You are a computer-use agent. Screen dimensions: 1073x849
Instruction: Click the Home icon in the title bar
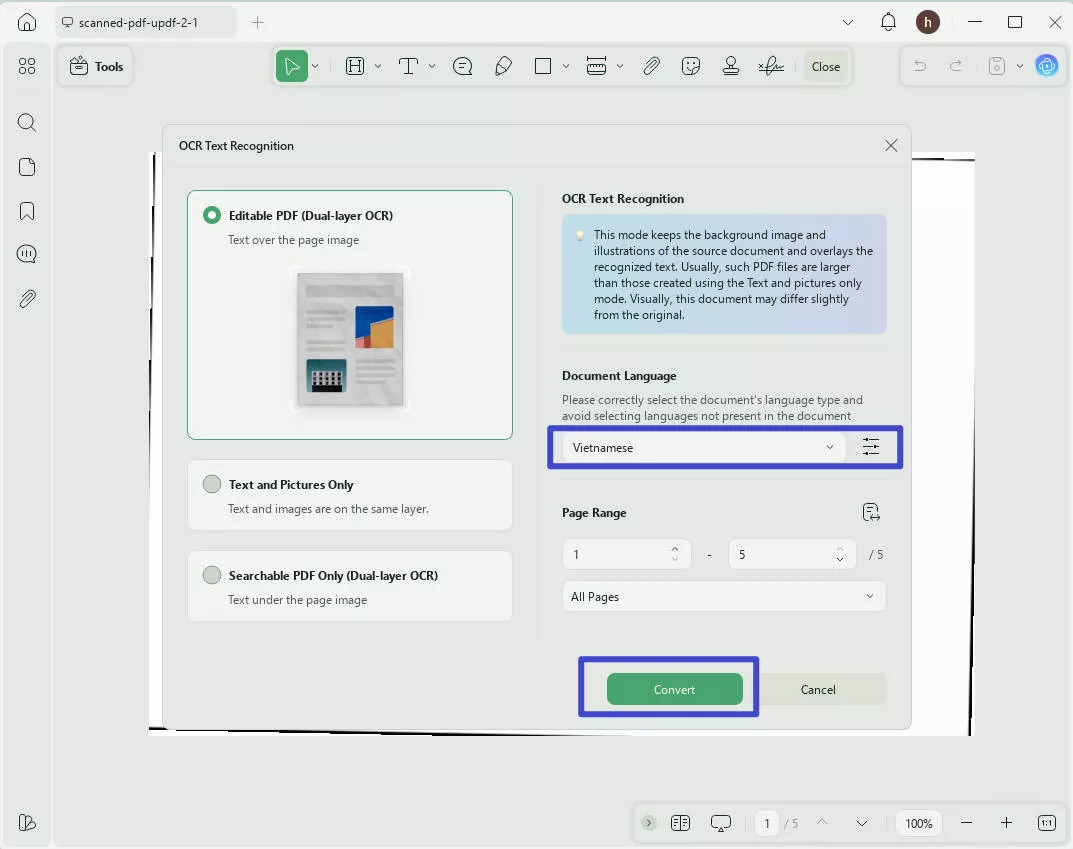coord(27,22)
